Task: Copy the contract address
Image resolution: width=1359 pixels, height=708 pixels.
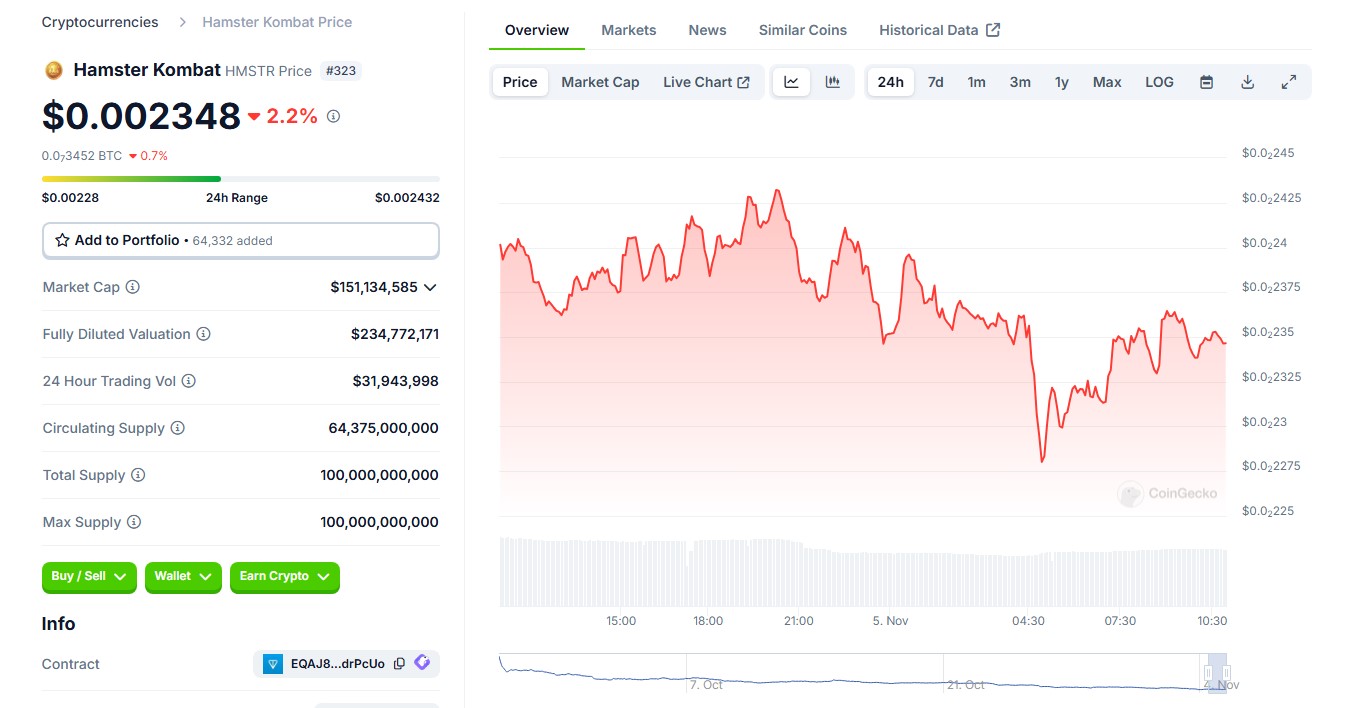Action: coord(400,664)
